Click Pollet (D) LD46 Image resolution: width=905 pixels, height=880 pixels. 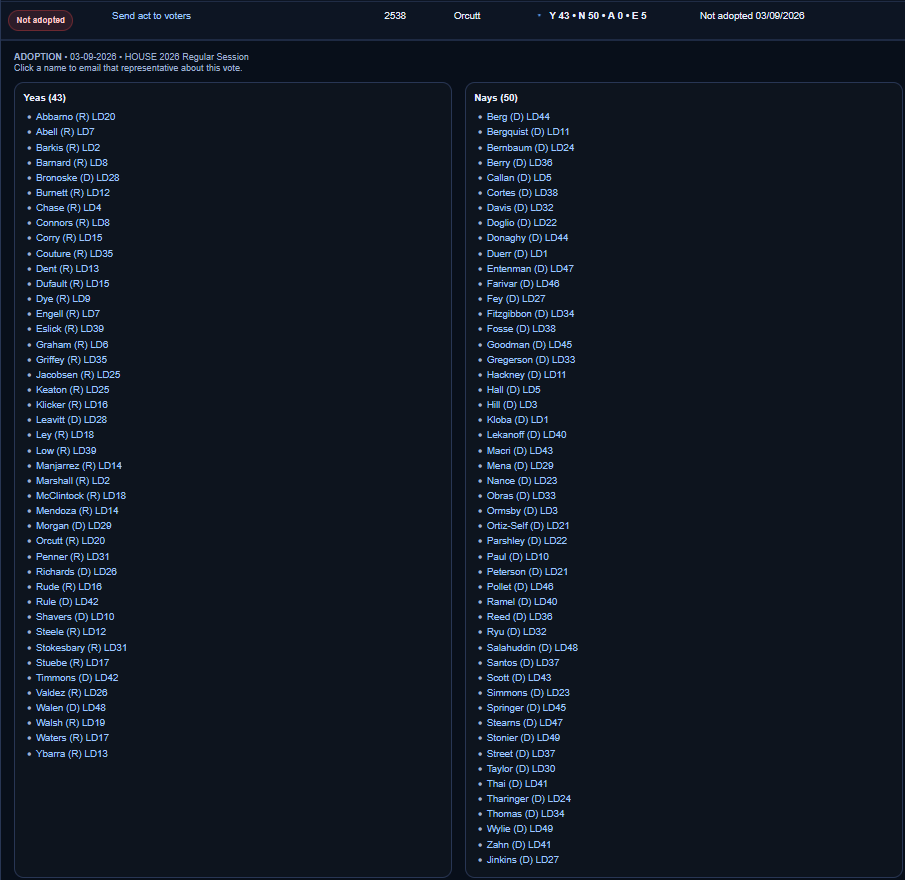click(520, 587)
